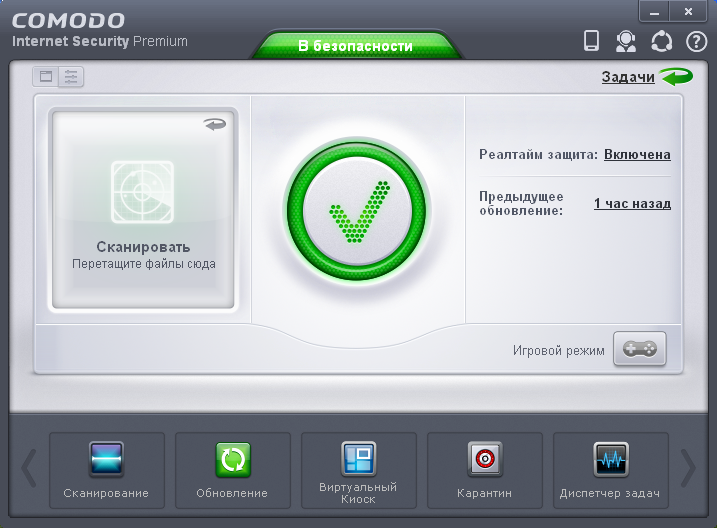Show next shortcuts with right chevron
The image size is (717, 528).
click(688, 468)
